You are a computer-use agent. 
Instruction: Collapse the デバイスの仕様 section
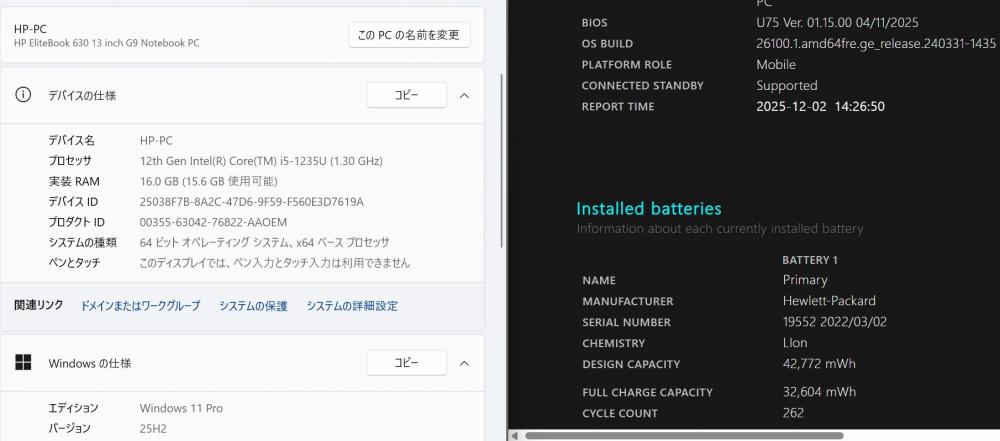pos(464,95)
